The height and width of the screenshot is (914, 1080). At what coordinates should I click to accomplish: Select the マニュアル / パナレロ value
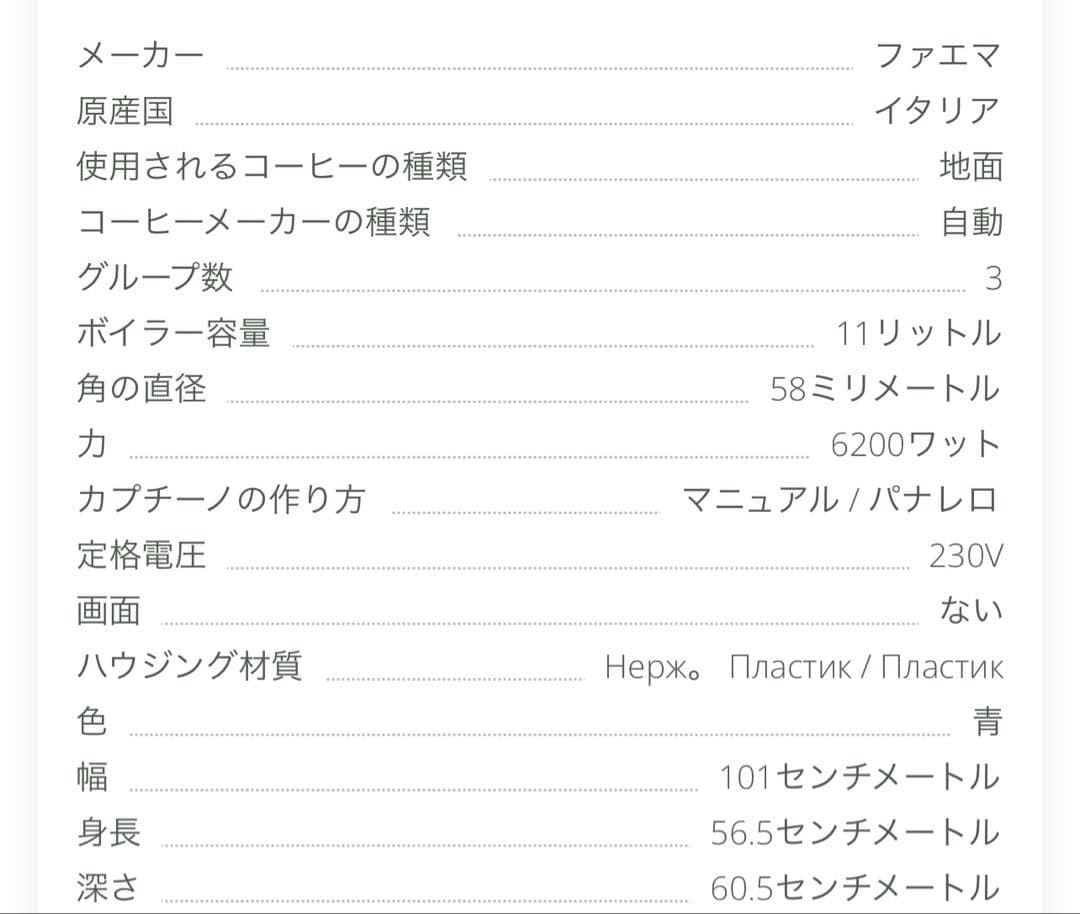pos(840,499)
